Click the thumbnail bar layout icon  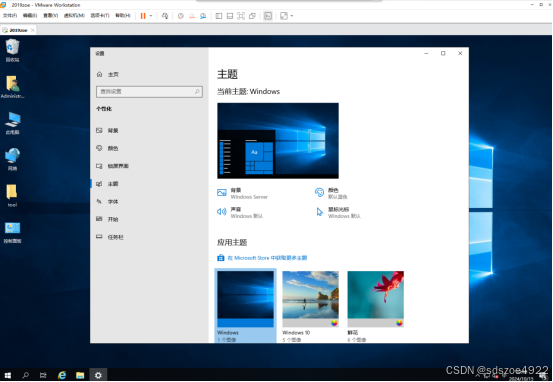230,16
